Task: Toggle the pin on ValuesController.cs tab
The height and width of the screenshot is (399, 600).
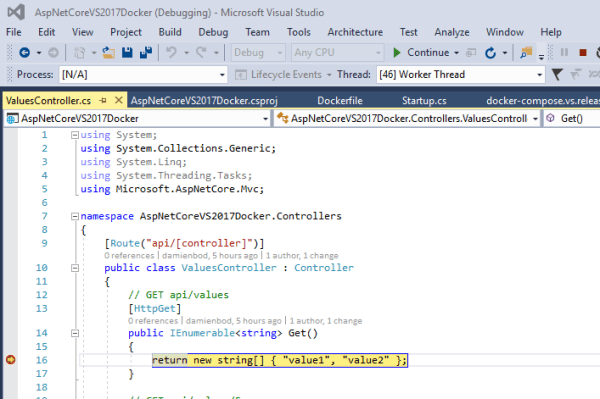Action: click(x=103, y=101)
